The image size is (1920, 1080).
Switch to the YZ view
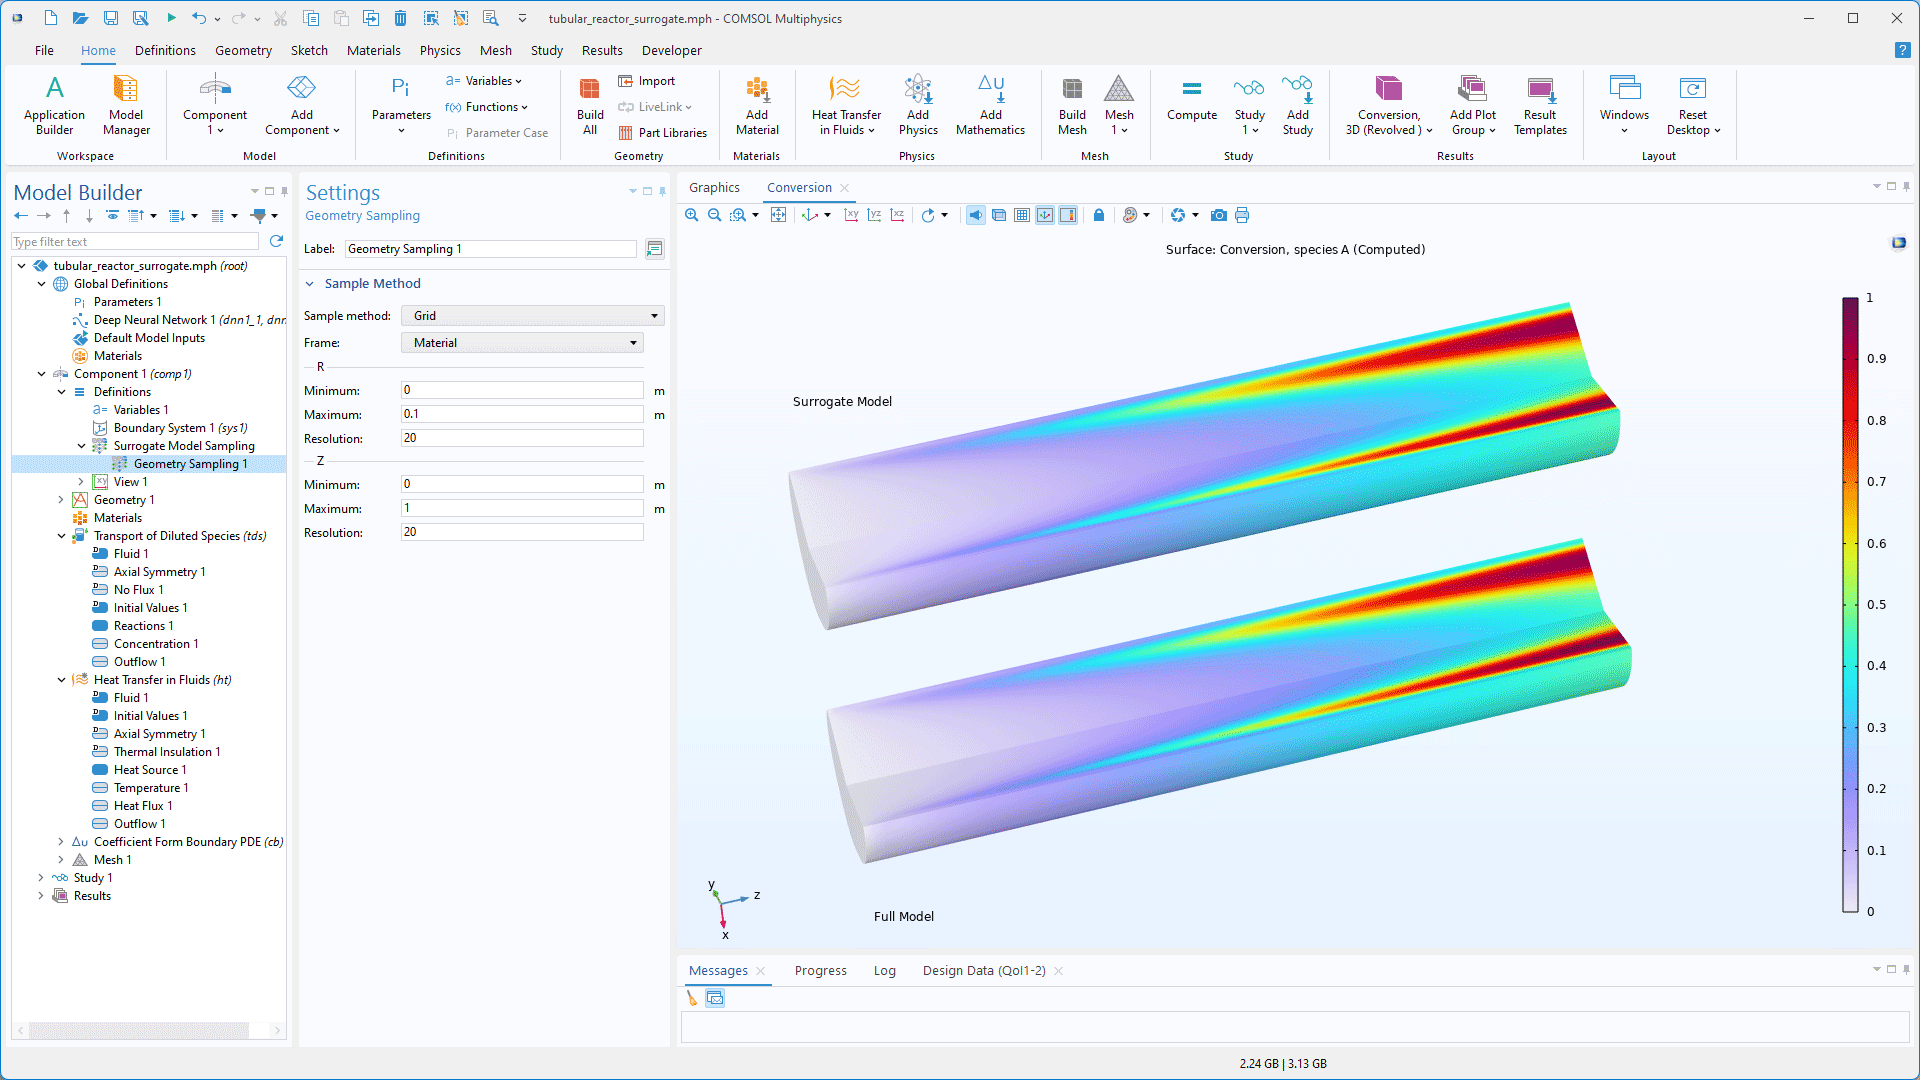point(874,215)
